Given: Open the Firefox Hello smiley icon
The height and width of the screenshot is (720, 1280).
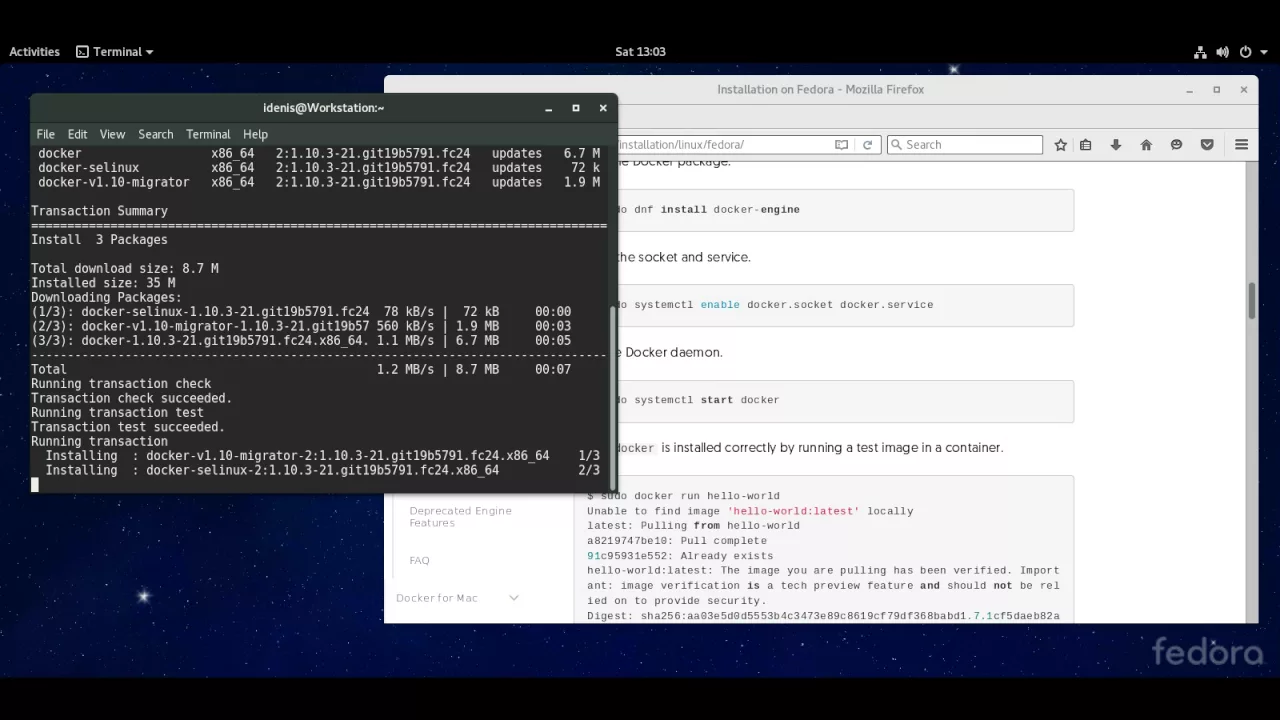Looking at the screenshot, I should click(1177, 145).
